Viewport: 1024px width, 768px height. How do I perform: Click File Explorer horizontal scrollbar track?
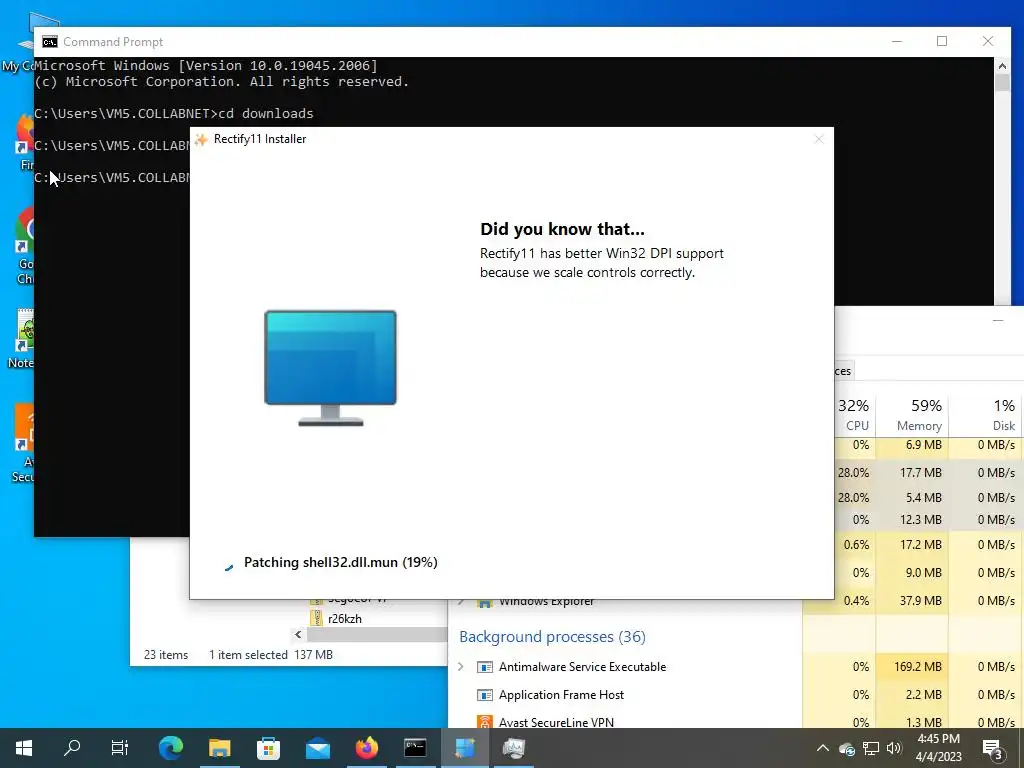tap(377, 634)
